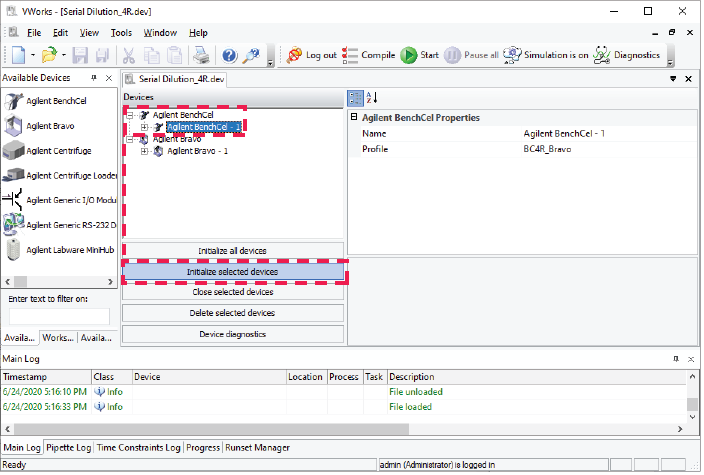Click the New file toolbar icon

18,55
